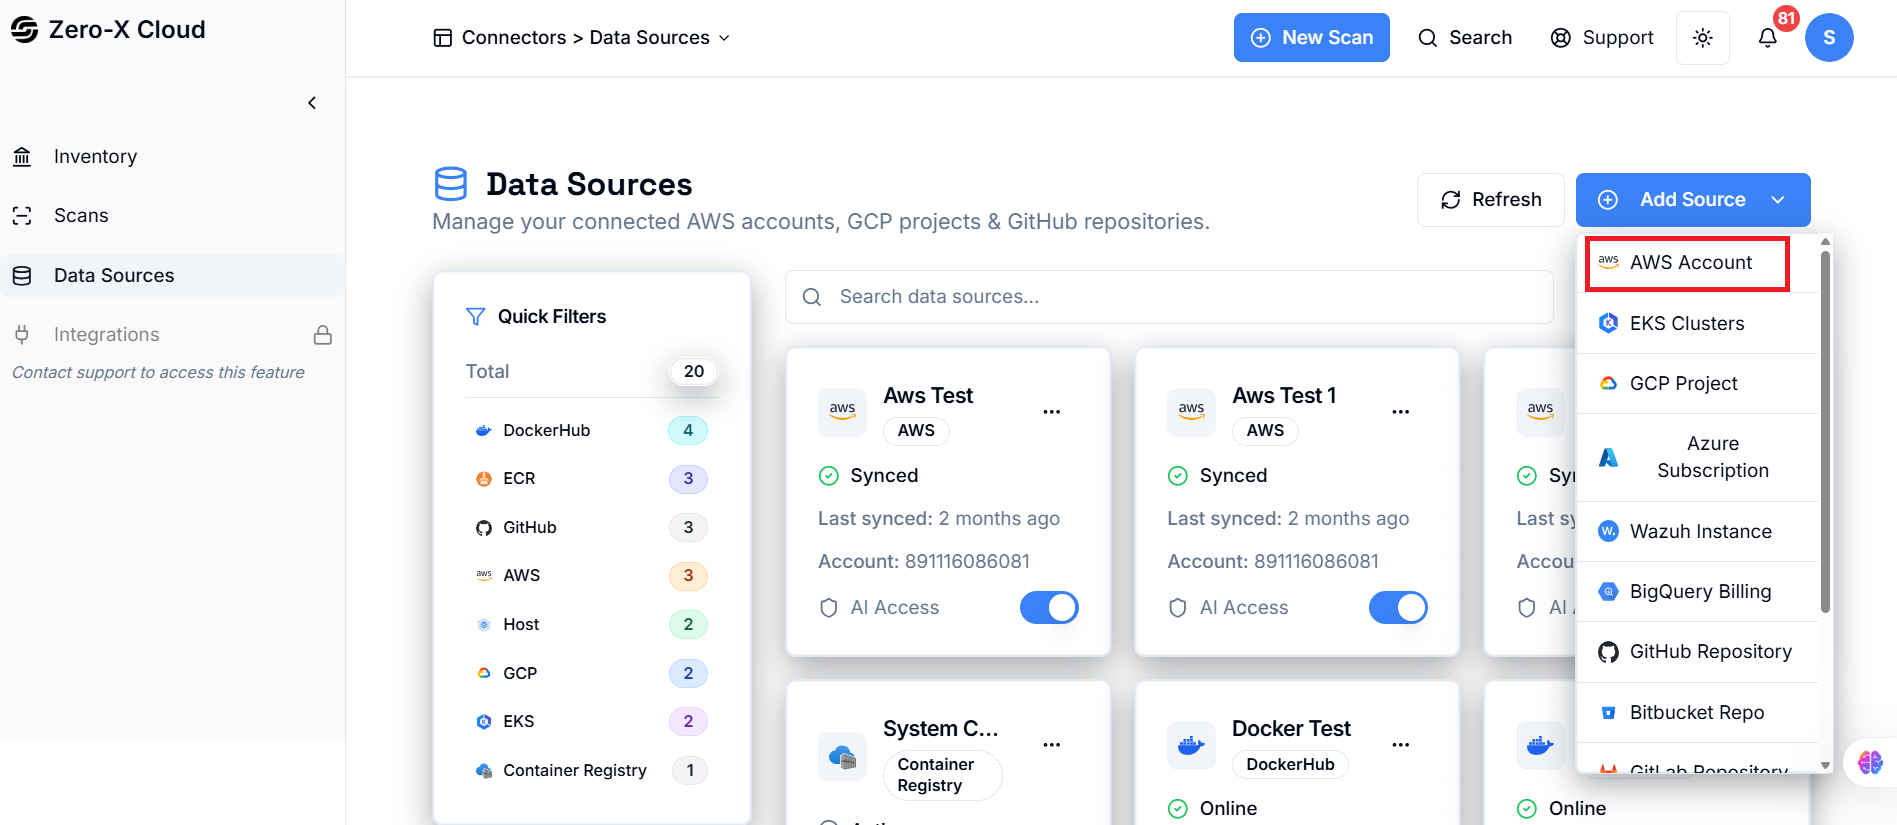Click the New Scan button

[1311, 38]
